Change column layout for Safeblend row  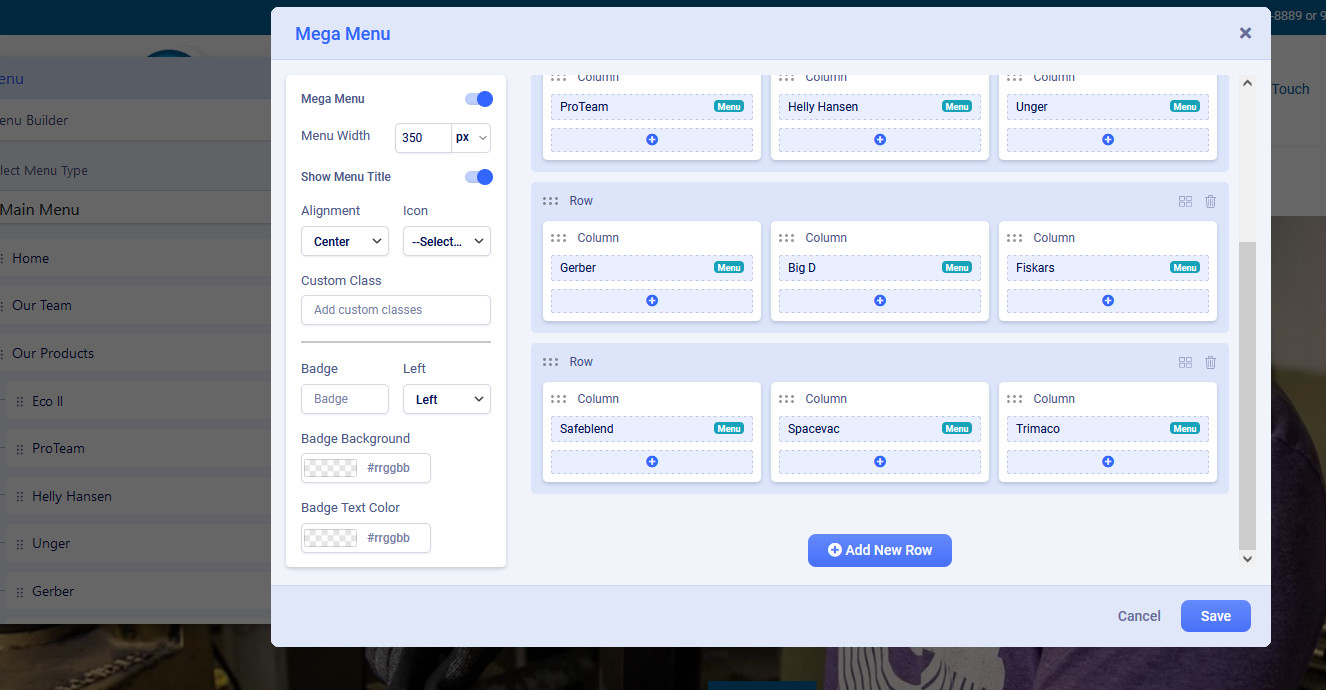[x=1185, y=362]
